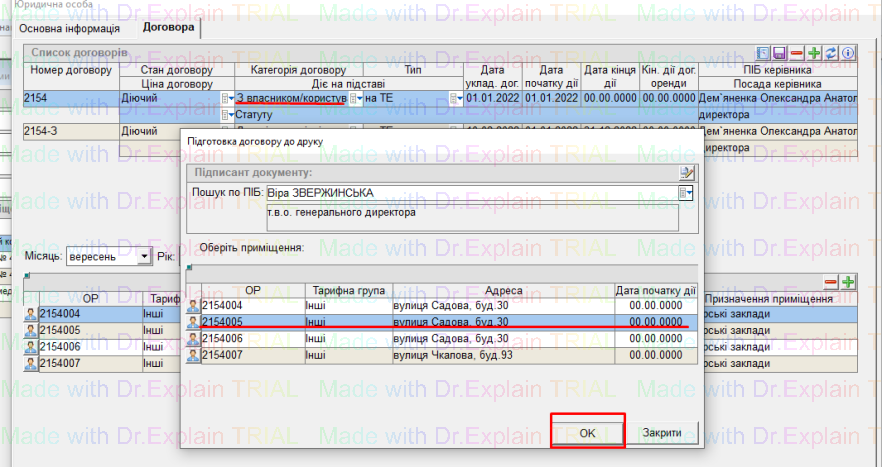This screenshot has height=467, width=882.
Task: Open the Пошук по ПІБ dropdown
Action: click(x=685, y=192)
